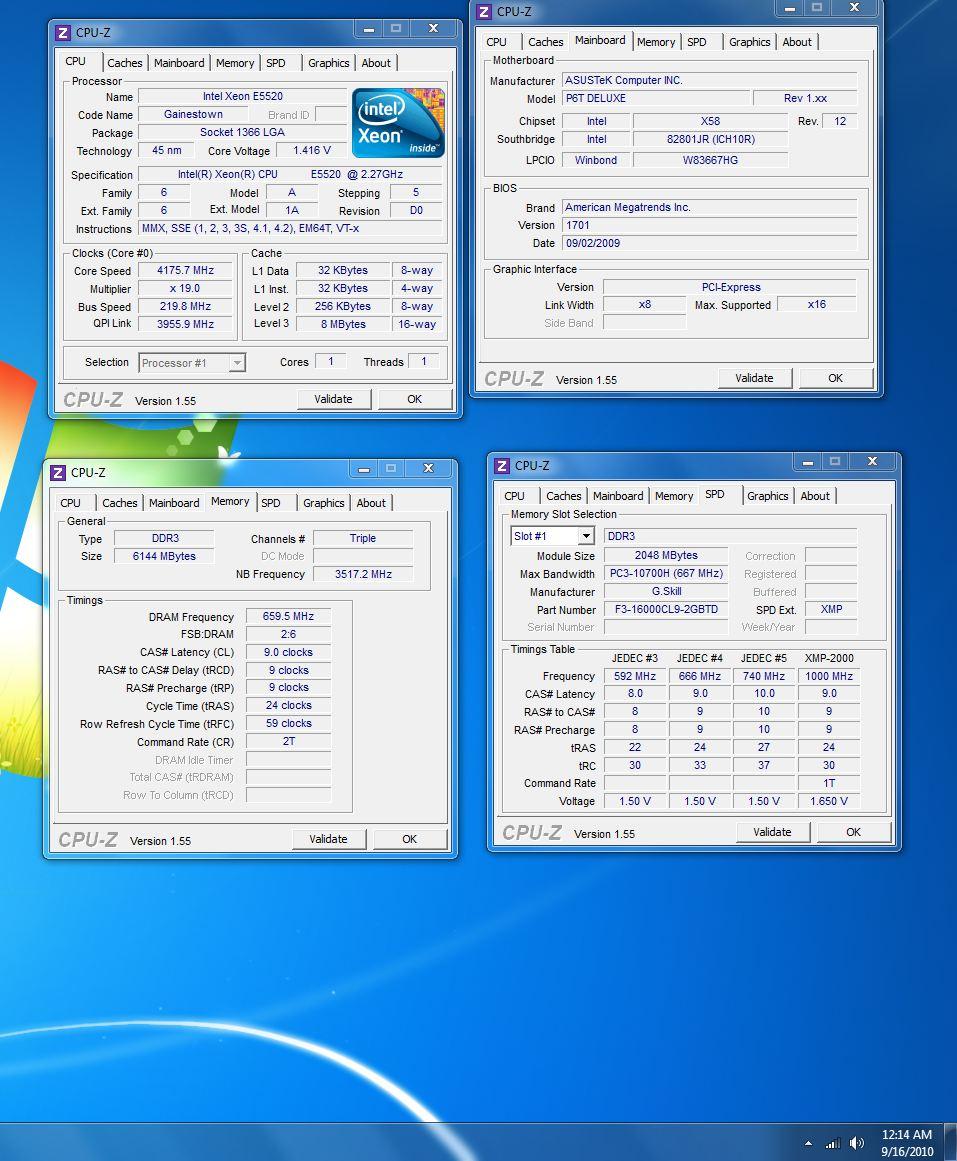
Task: Click OK in the Memory window
Action: pyautogui.click(x=410, y=839)
